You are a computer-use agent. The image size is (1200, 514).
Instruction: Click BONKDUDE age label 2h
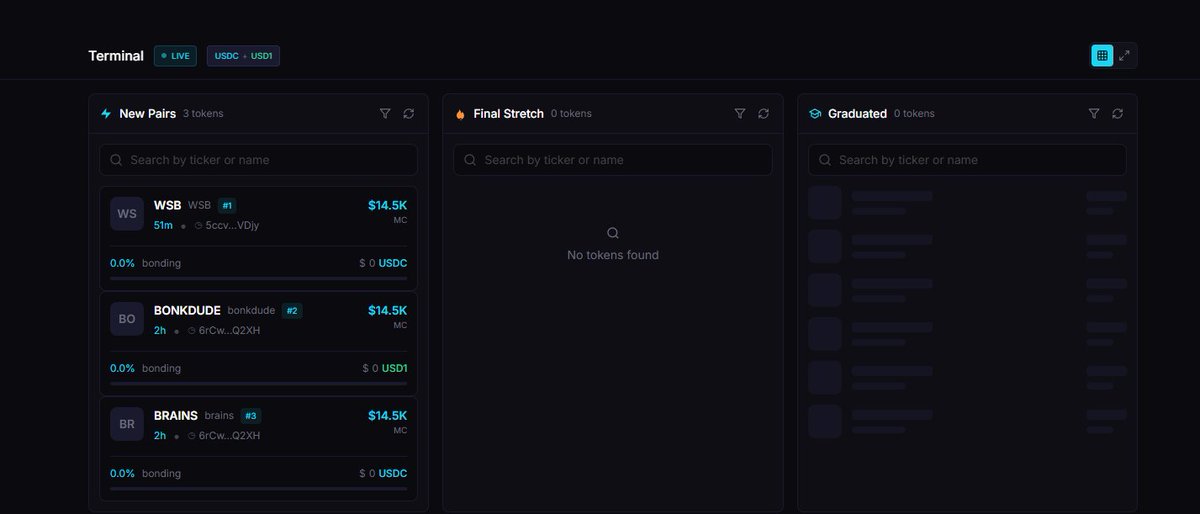click(160, 331)
